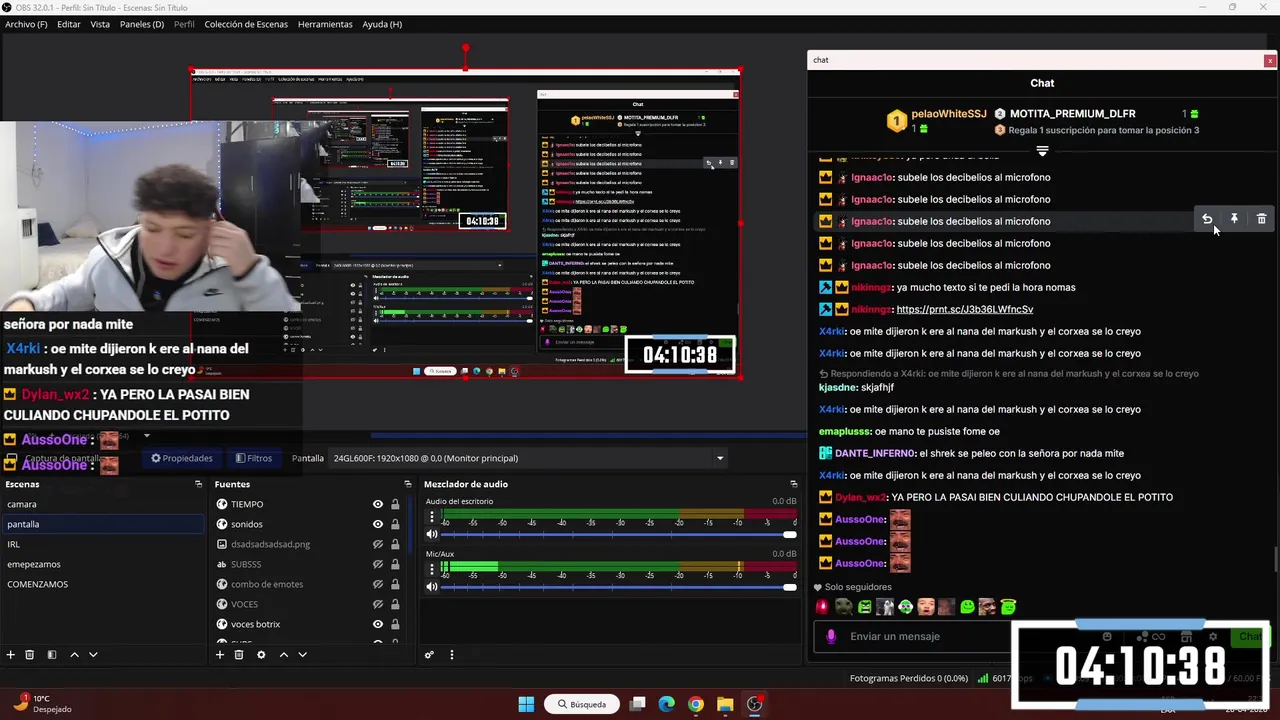Toggle lock on sonidos source

click(x=395, y=524)
